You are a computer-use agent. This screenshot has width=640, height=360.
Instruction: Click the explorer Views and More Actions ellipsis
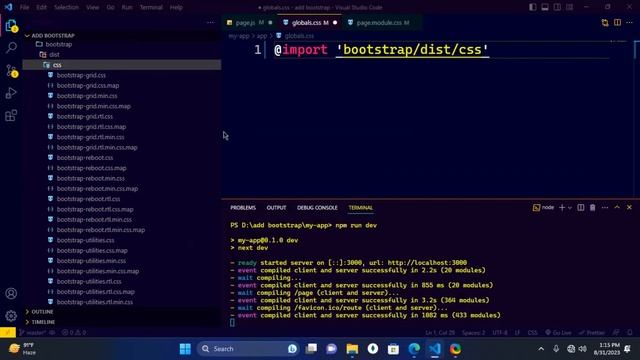click(210, 23)
